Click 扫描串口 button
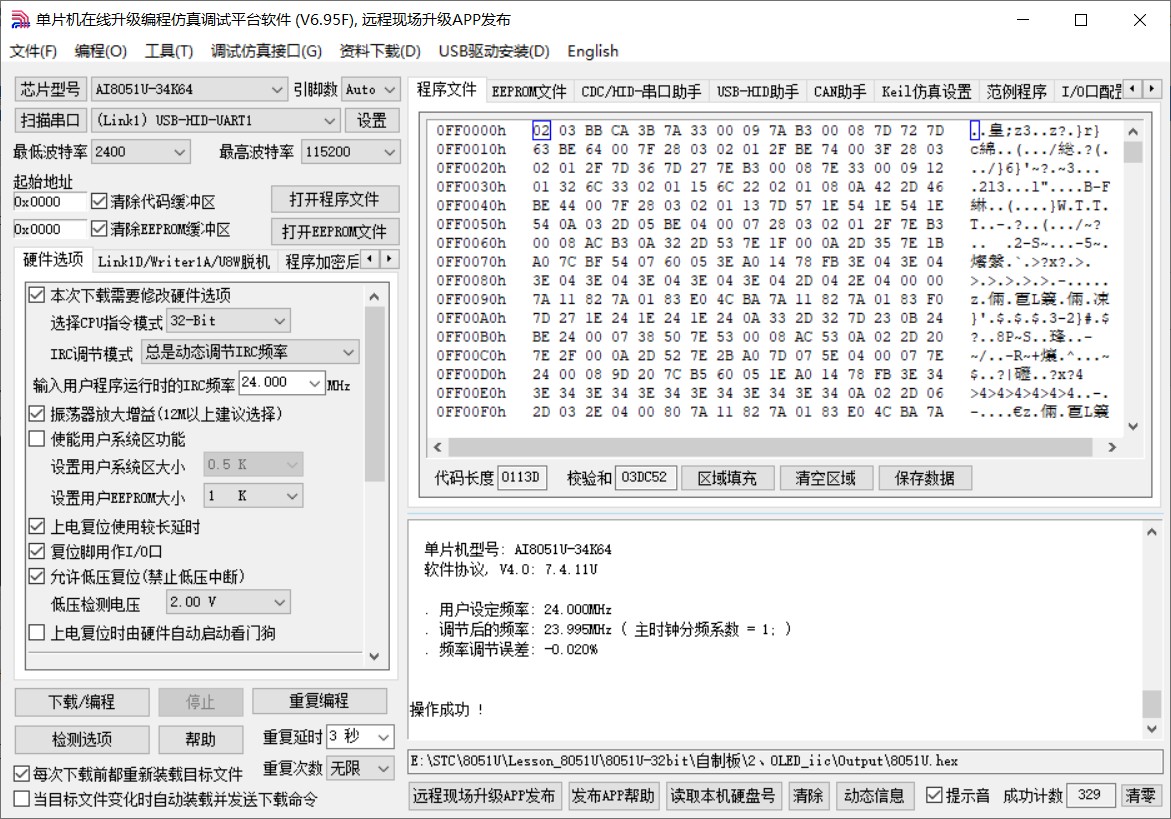The height and width of the screenshot is (819, 1171). click(x=51, y=120)
